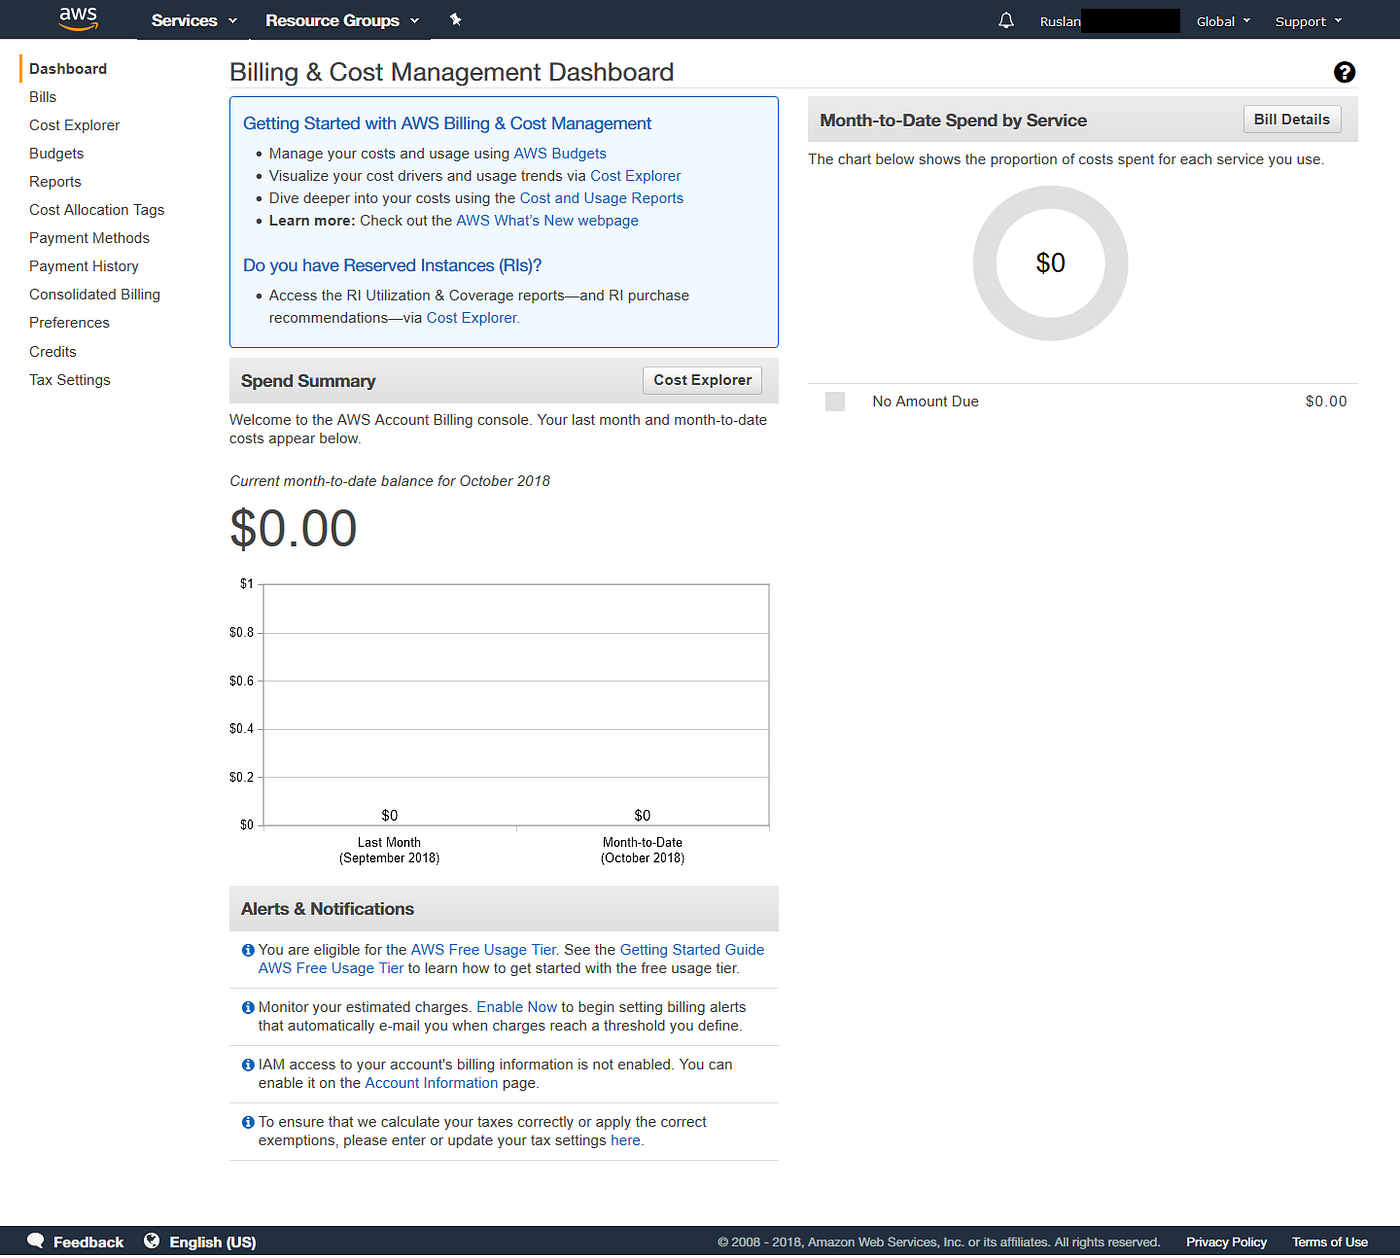Click the Enable Now billing alerts link
1400x1258 pixels.
[x=516, y=1008]
